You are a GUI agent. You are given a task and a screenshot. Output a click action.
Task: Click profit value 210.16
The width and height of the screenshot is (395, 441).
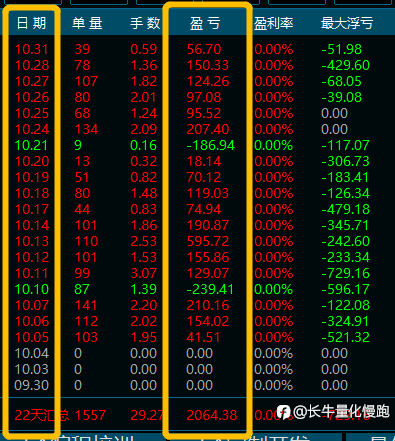tap(208, 305)
